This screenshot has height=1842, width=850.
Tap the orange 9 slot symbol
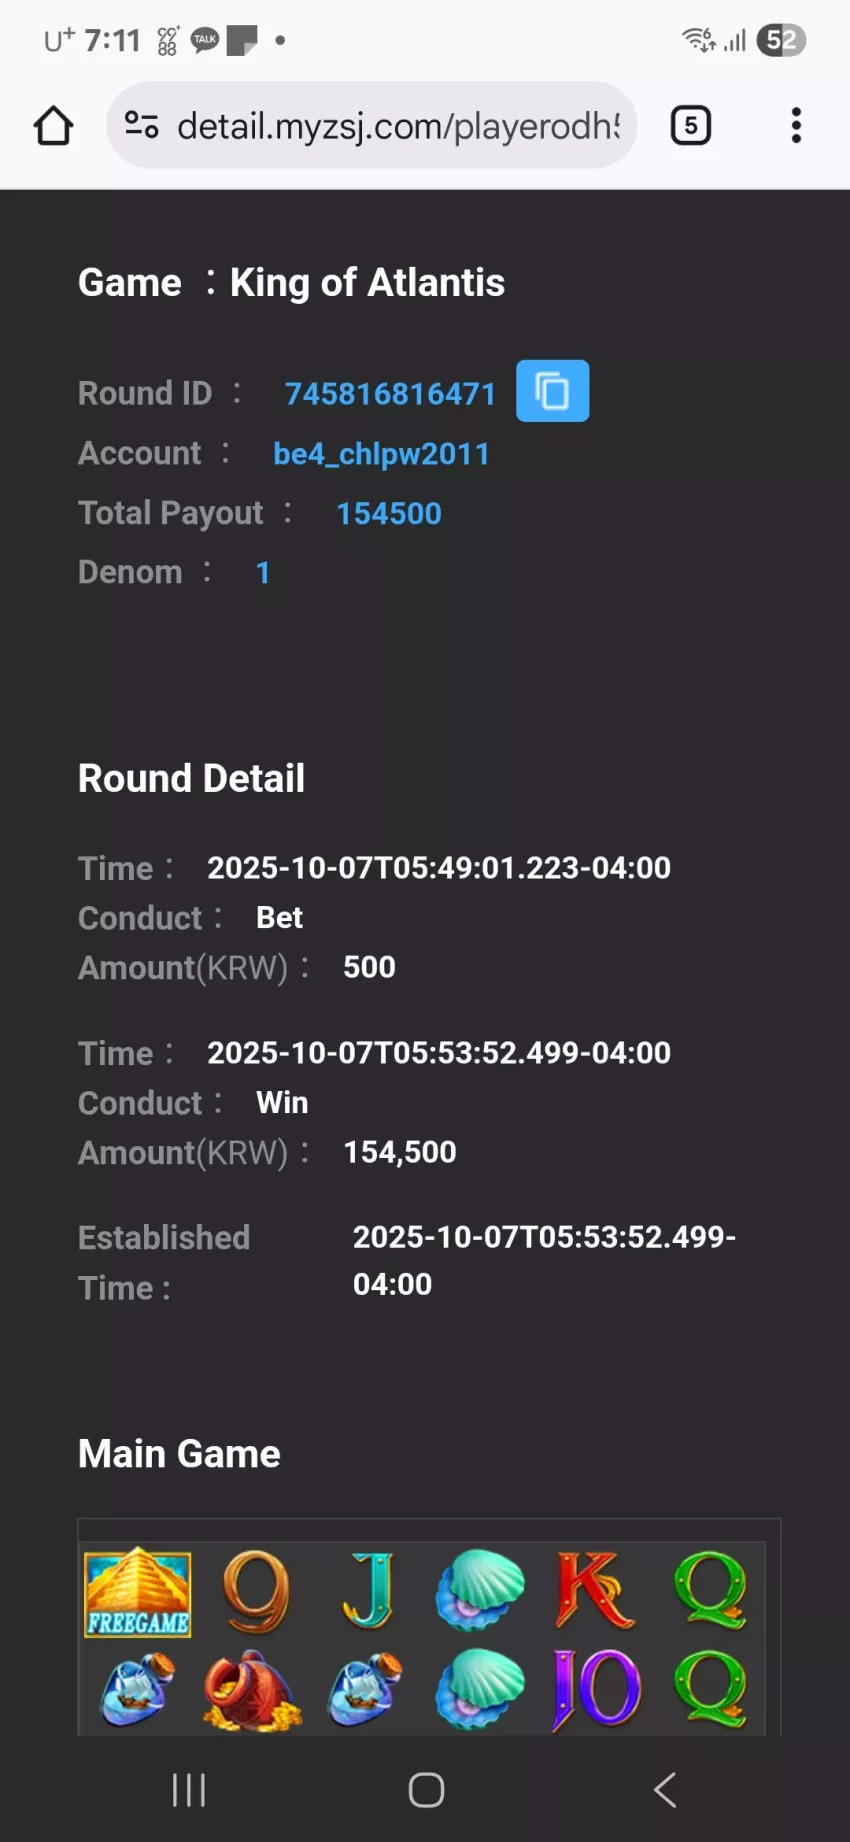click(255, 1592)
